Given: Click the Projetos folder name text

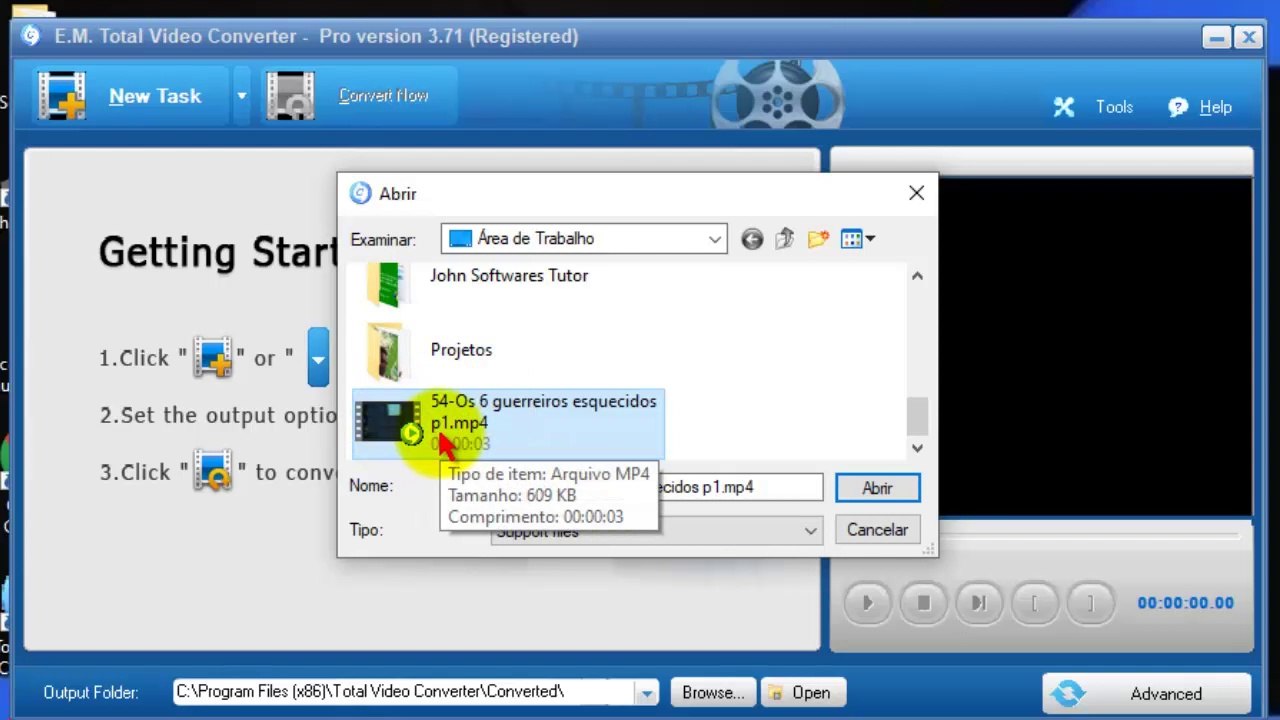Looking at the screenshot, I should point(461,350).
